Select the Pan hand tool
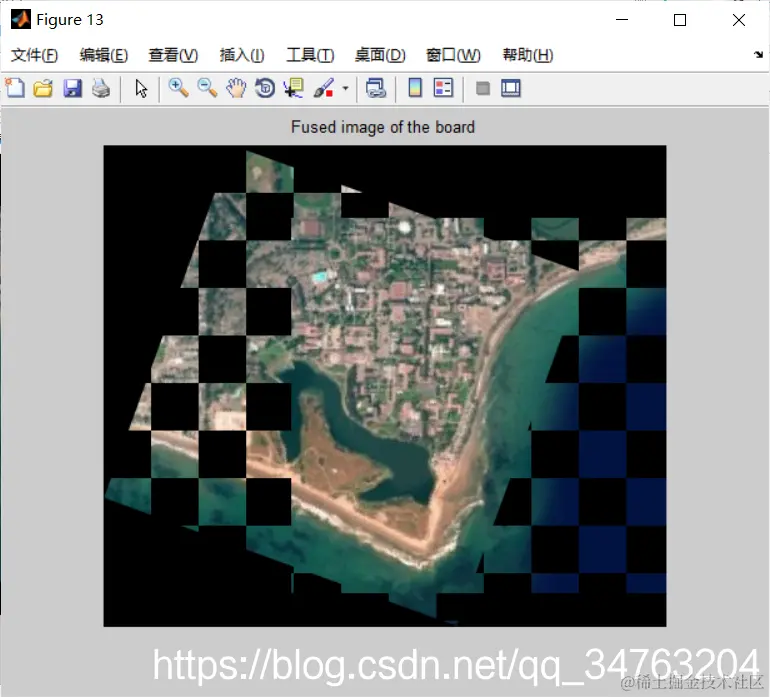 pos(236,88)
